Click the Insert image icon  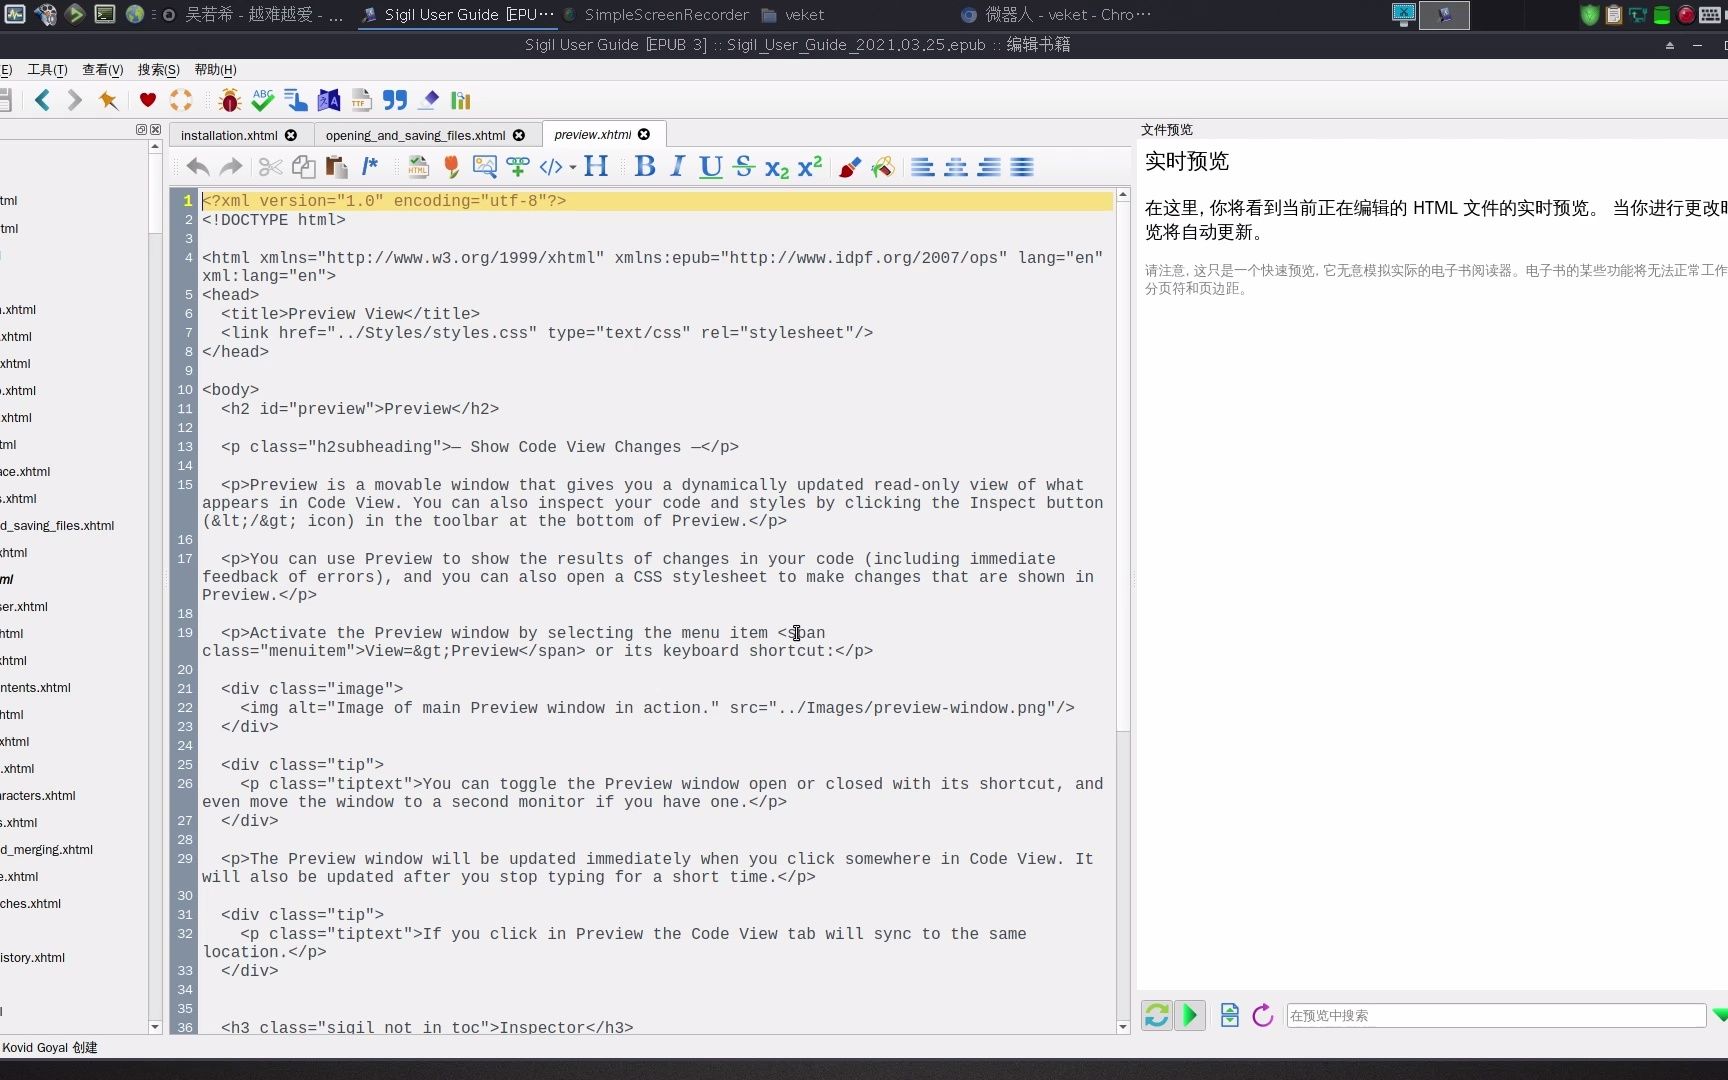(485, 167)
